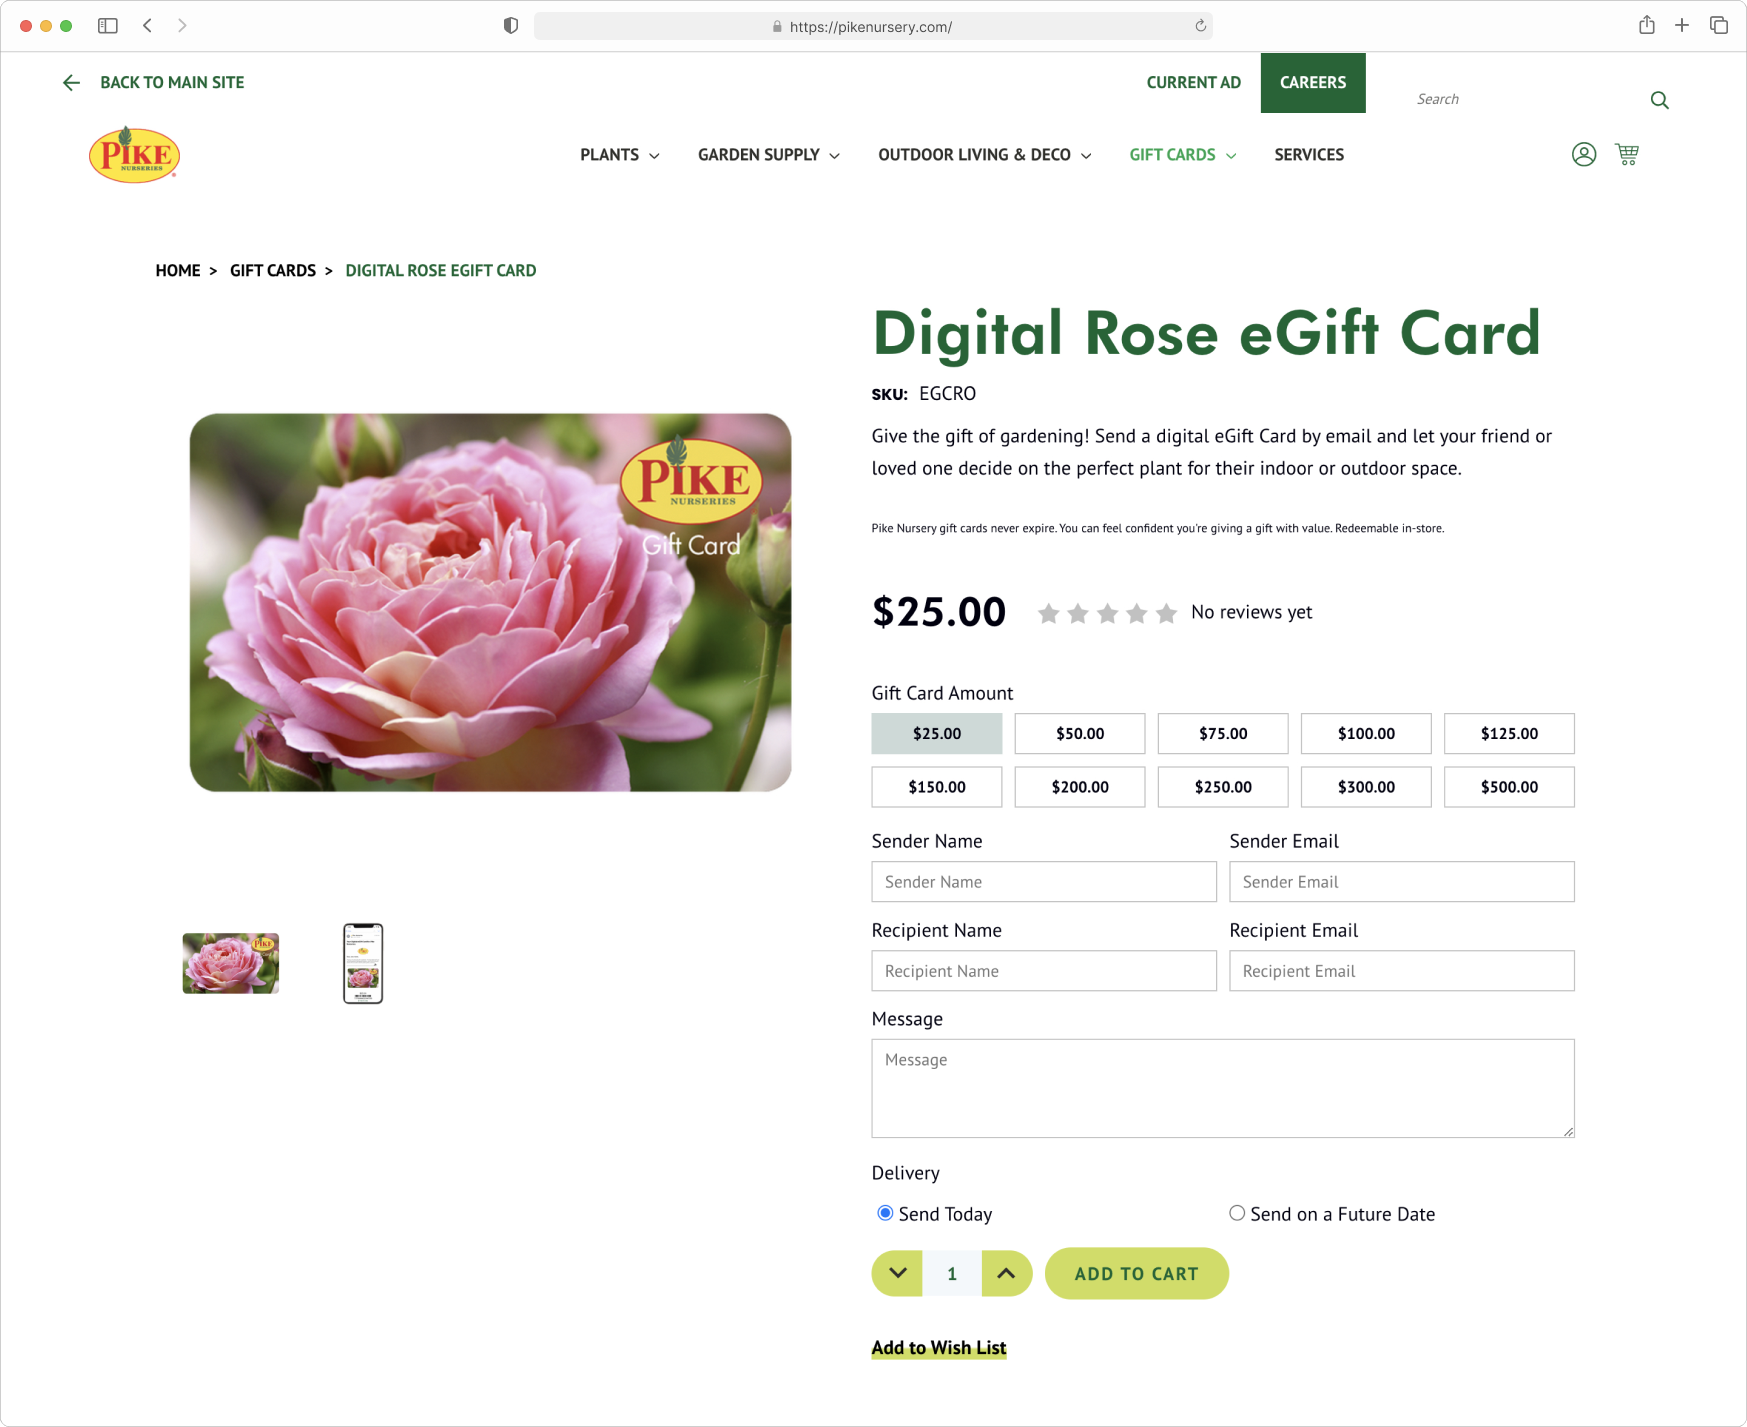The width and height of the screenshot is (1747, 1427).
Task: Expand the Garden Supply dropdown menu
Action: point(769,155)
